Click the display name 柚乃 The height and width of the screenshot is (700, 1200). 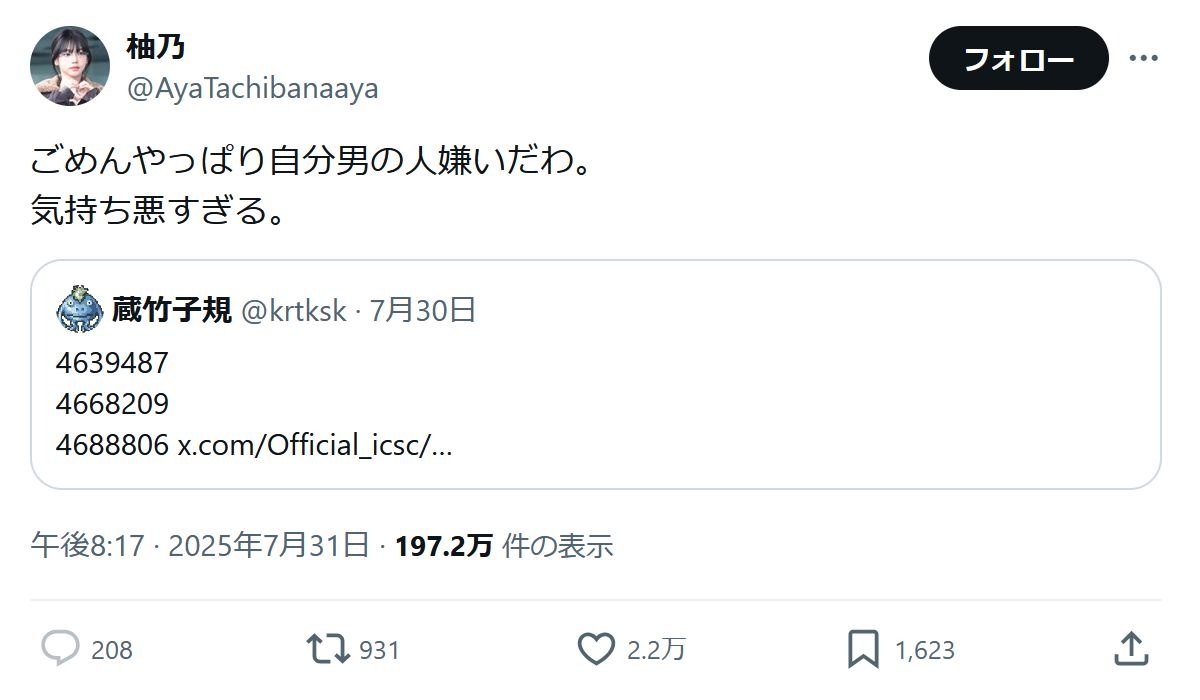pos(155,46)
